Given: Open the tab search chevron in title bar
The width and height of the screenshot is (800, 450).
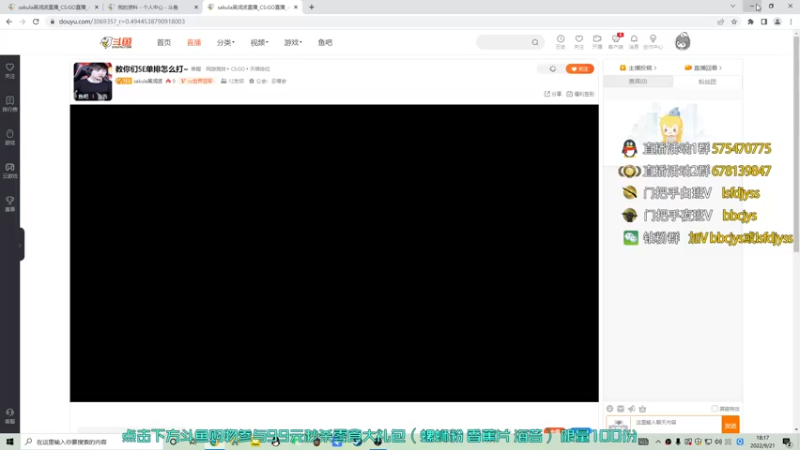Looking at the screenshot, I should click(x=733, y=6).
